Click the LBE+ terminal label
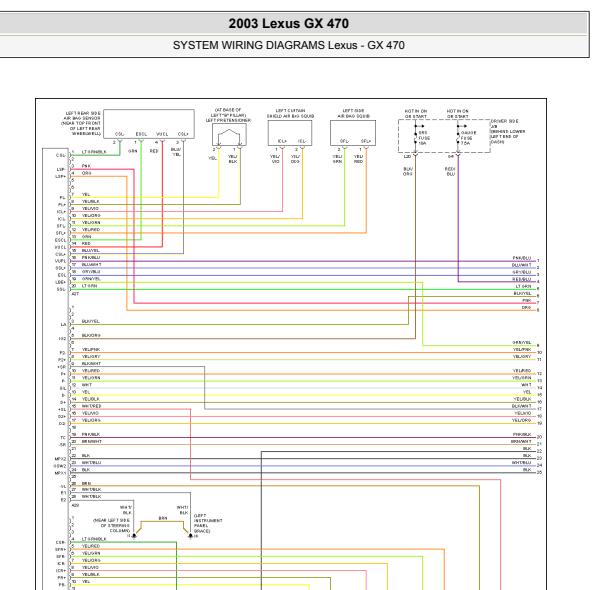601x590 pixels. pos(61,282)
